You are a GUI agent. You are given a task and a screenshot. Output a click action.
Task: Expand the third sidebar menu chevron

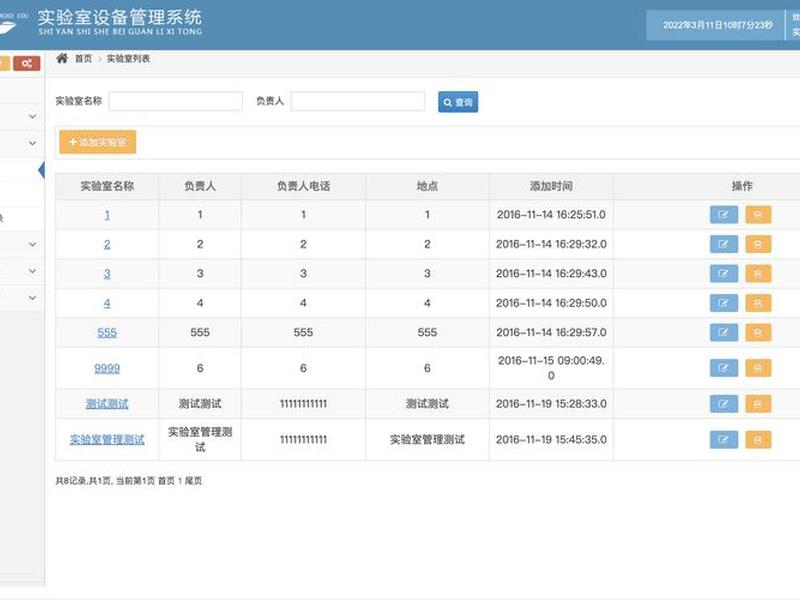(32, 244)
